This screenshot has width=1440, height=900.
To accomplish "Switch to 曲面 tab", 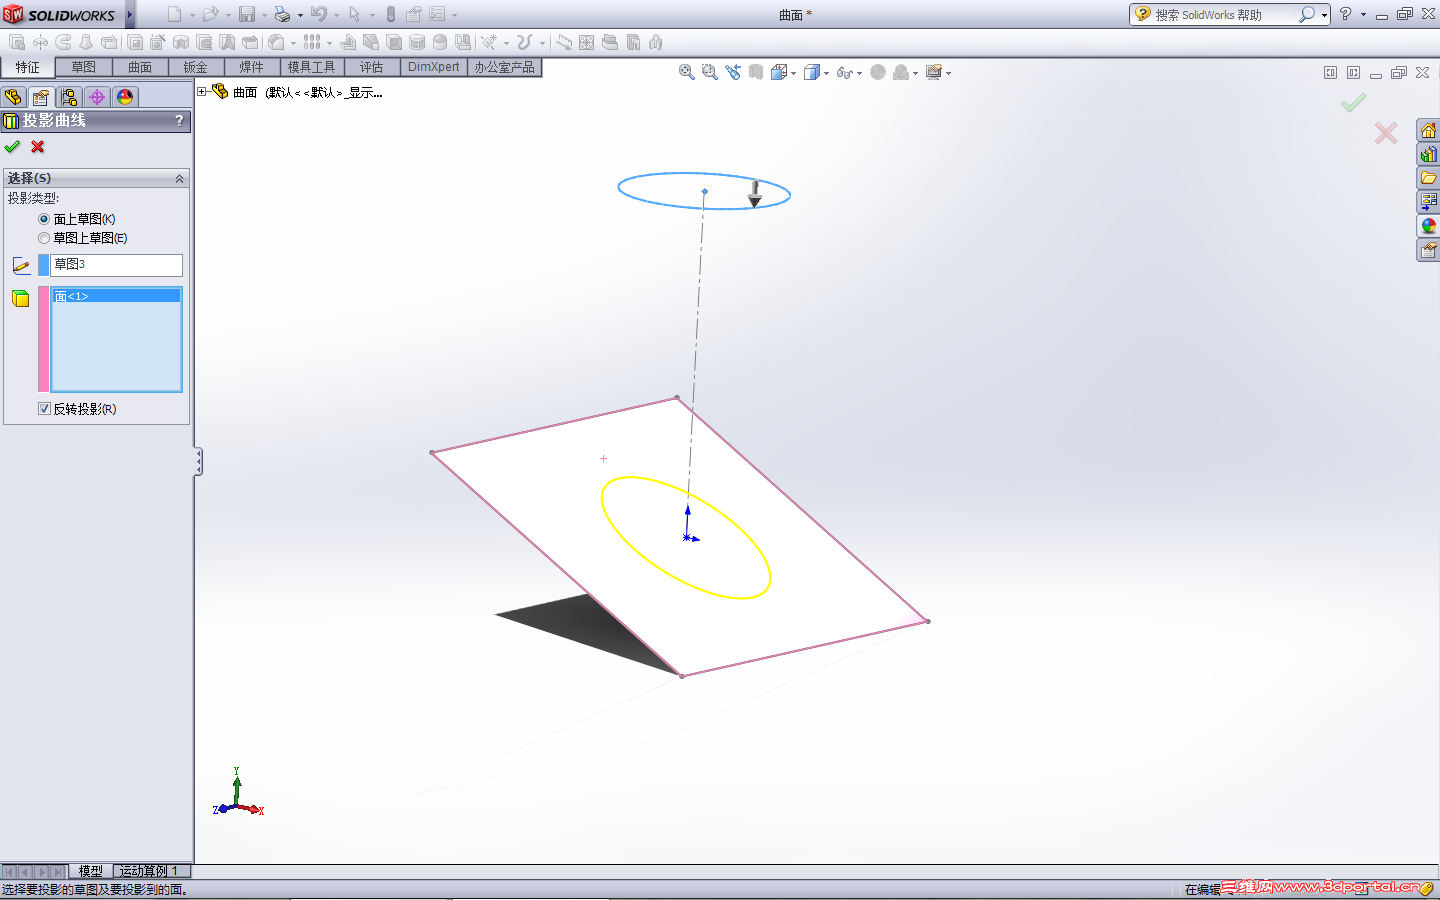I will point(140,67).
